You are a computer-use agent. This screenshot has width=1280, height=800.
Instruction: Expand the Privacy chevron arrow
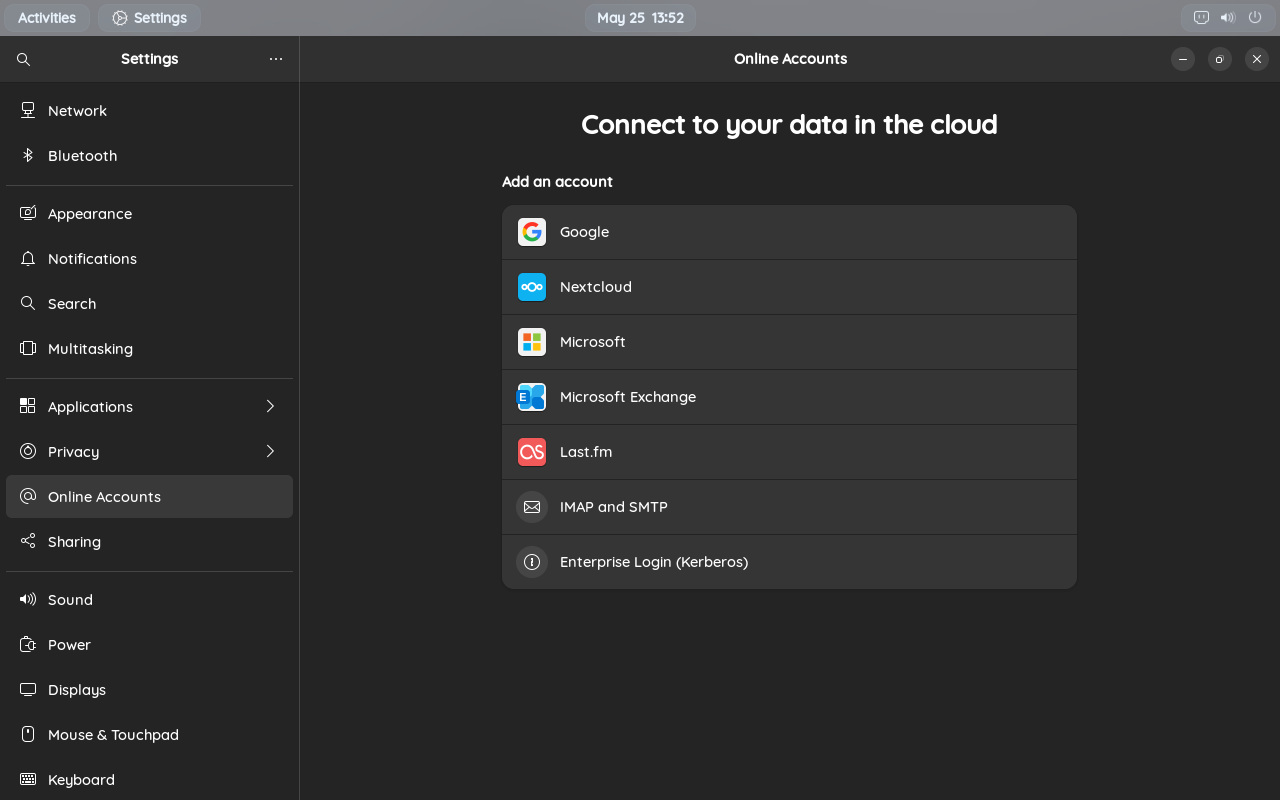pos(270,451)
